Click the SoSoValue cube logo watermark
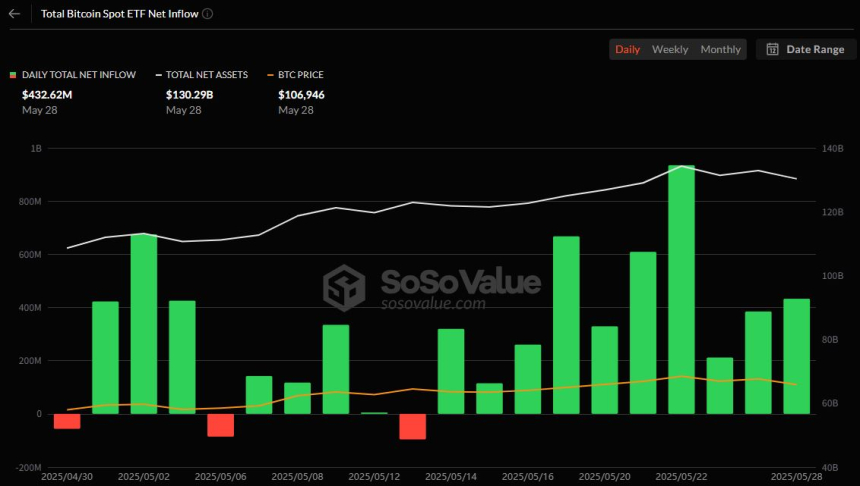Viewport: 860px width, 486px height. coord(343,288)
